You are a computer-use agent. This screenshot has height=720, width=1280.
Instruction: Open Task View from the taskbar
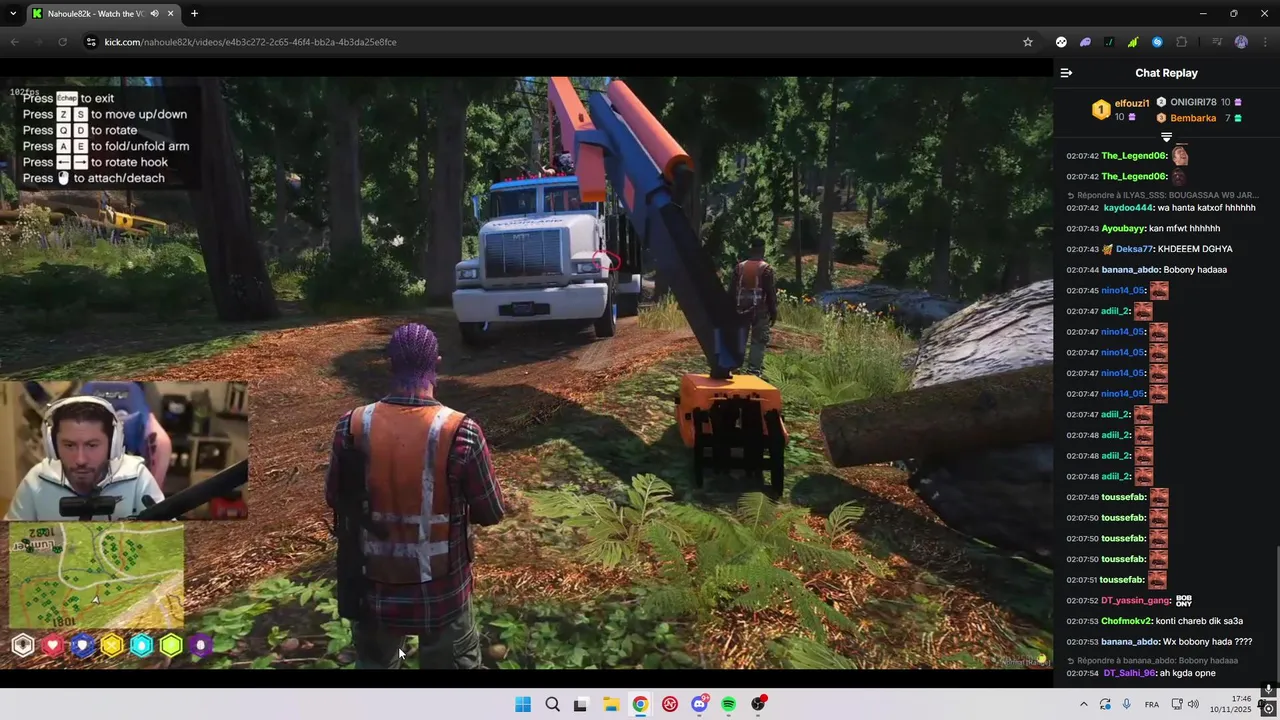580,704
